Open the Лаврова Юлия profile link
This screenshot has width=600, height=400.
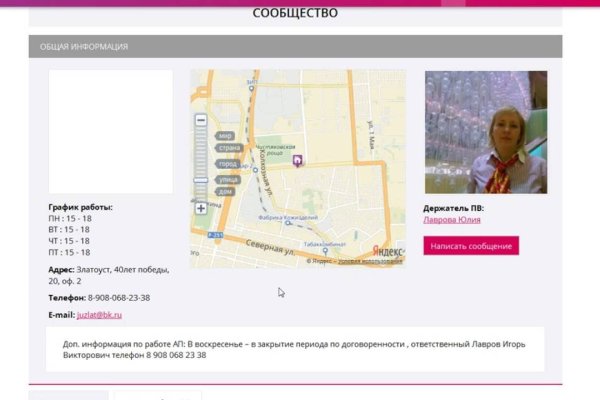pyautogui.click(x=452, y=220)
